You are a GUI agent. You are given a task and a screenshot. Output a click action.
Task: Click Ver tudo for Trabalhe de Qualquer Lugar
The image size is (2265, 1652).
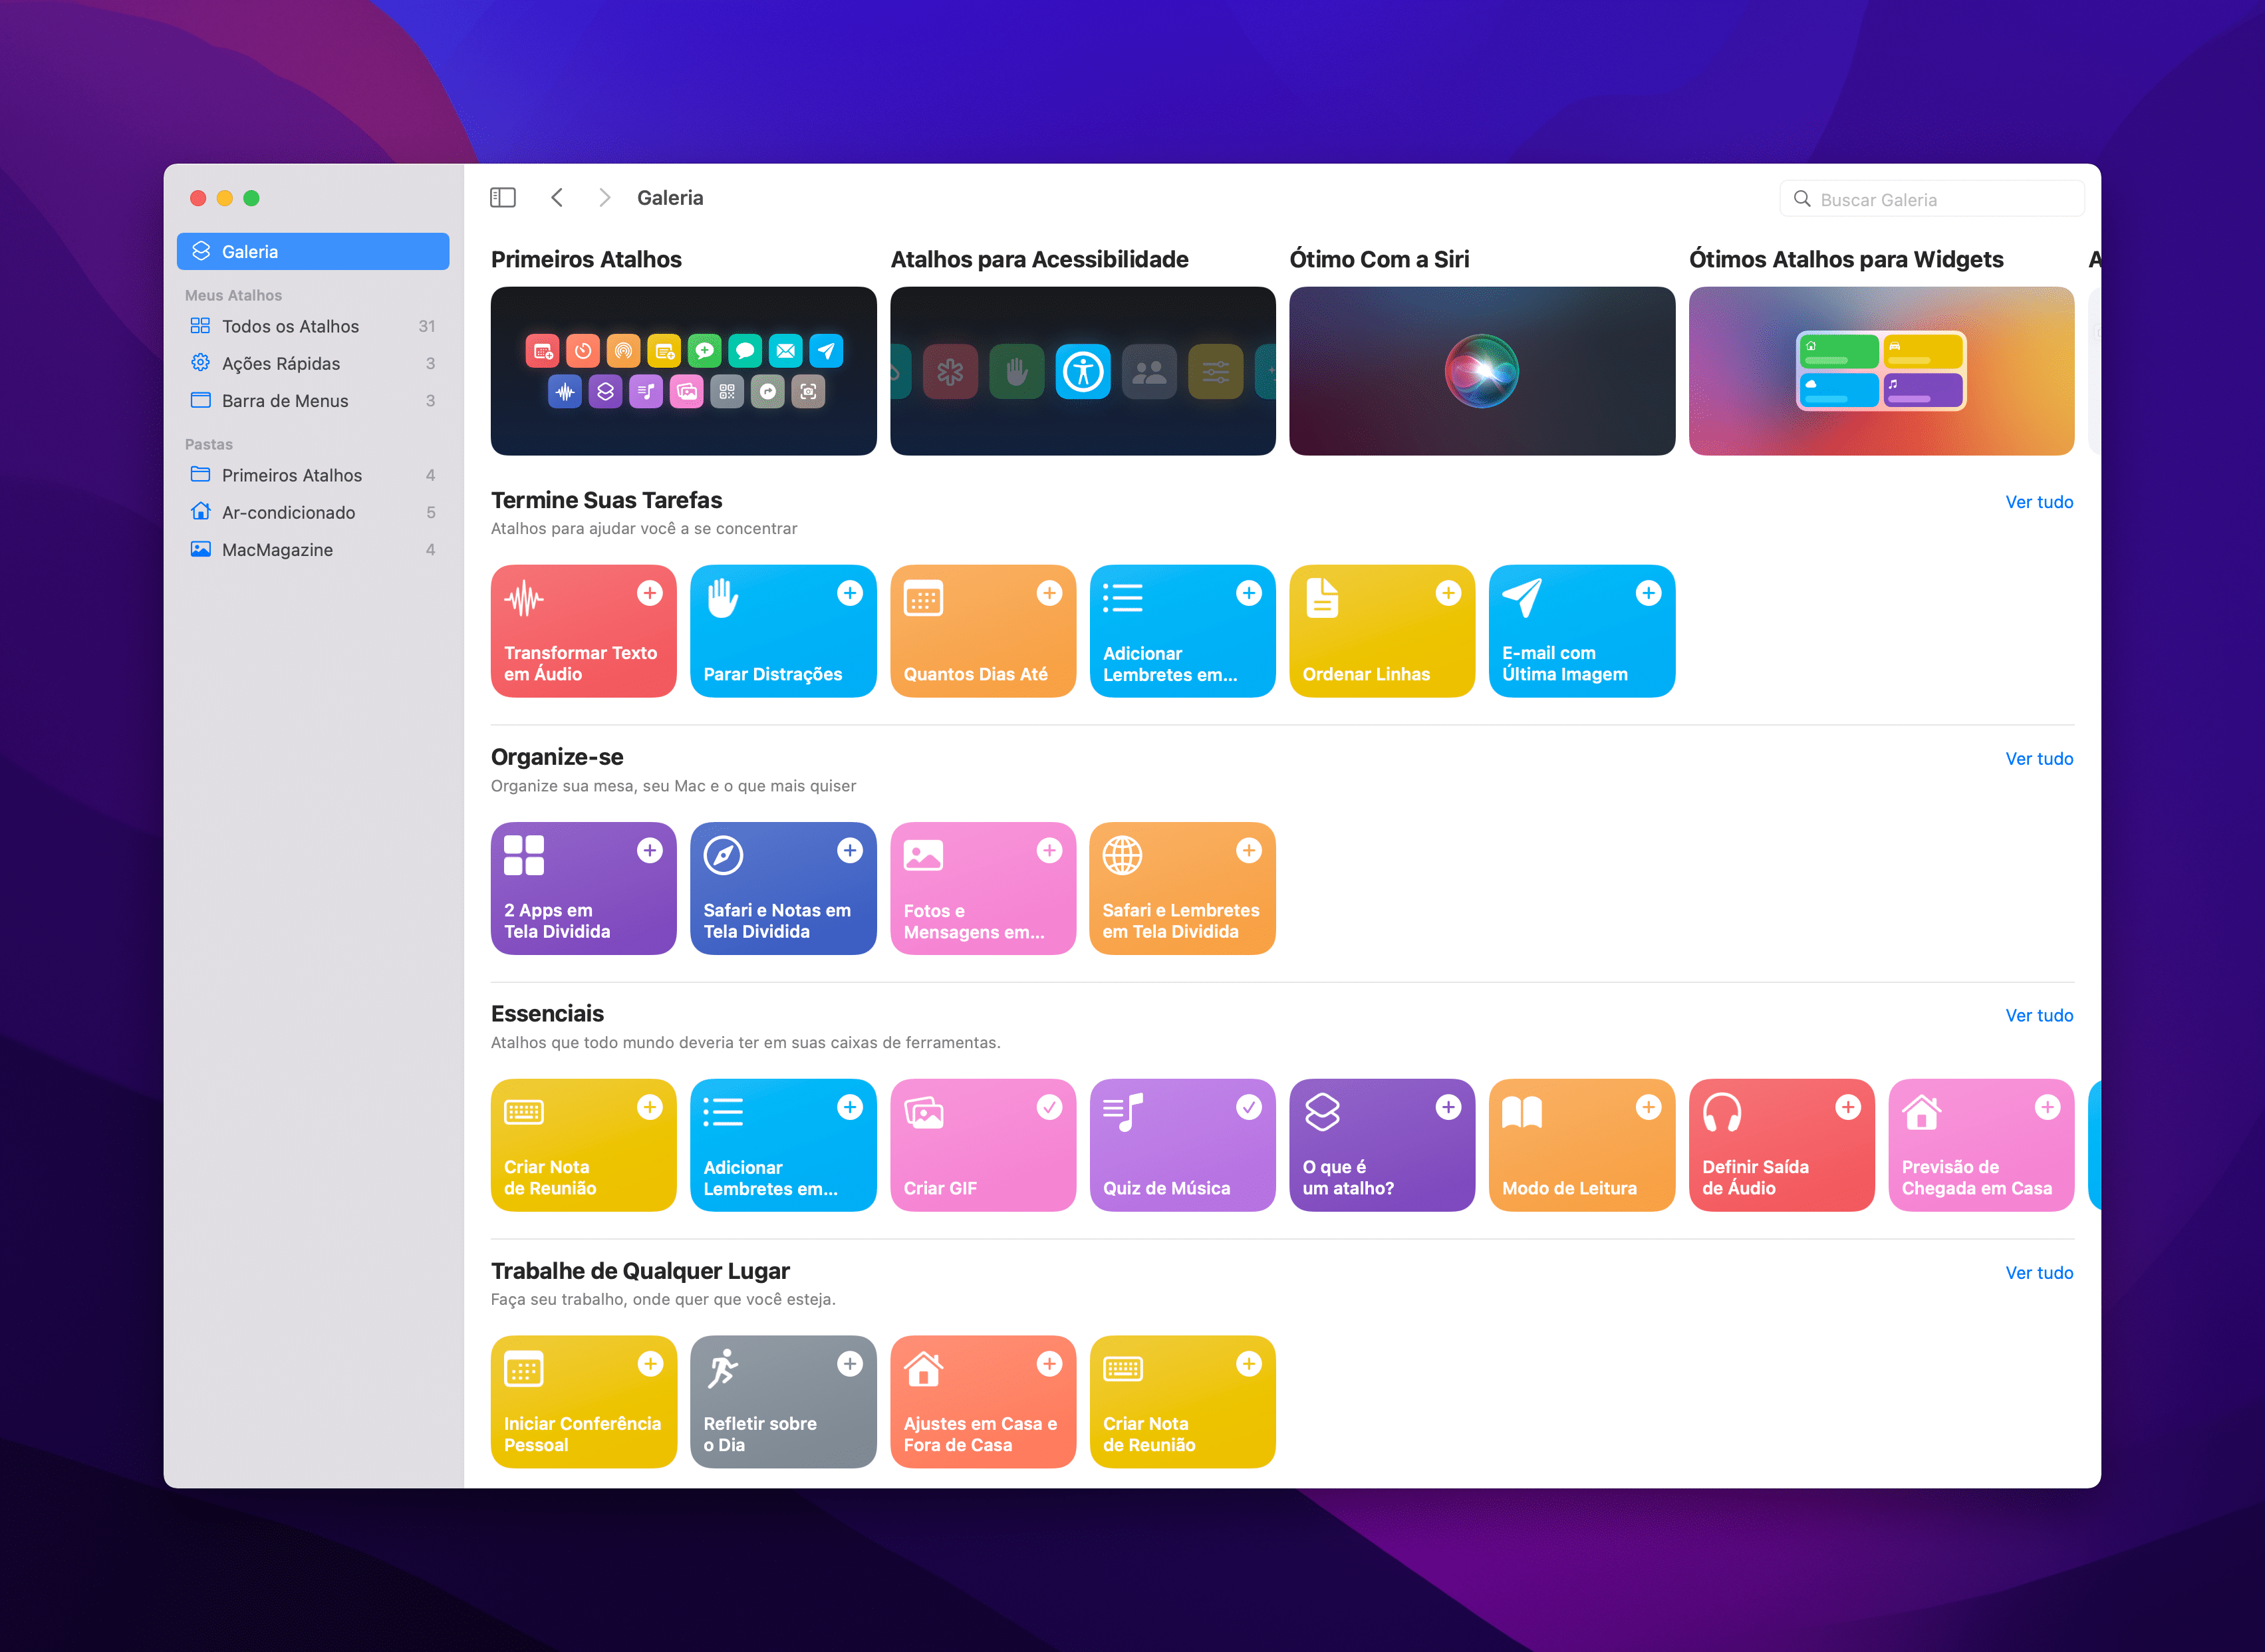(2039, 1273)
